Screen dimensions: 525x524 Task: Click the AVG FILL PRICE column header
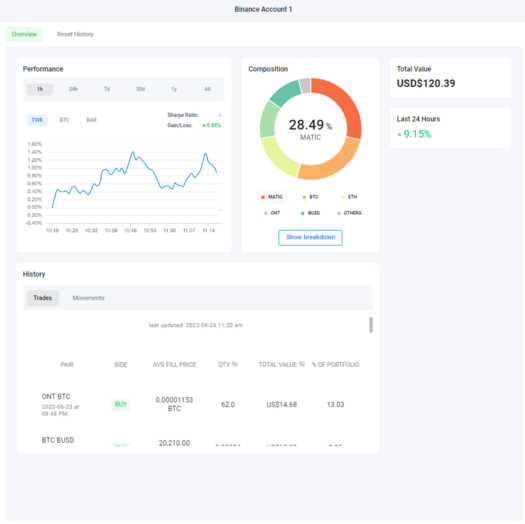pyautogui.click(x=174, y=364)
